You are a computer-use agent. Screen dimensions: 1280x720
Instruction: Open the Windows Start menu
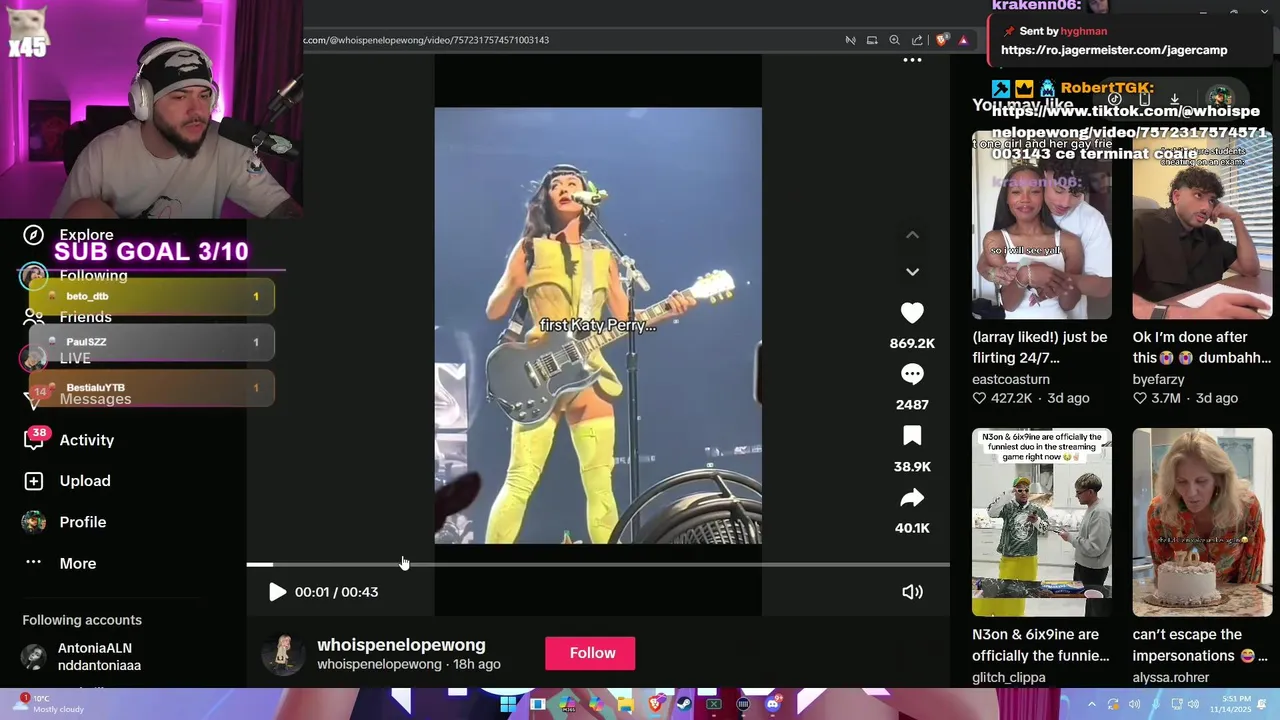click(508, 704)
